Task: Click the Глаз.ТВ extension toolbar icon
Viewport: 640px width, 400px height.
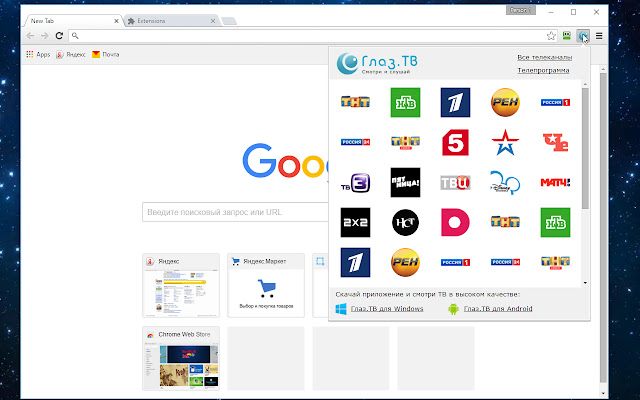Action: click(583, 36)
